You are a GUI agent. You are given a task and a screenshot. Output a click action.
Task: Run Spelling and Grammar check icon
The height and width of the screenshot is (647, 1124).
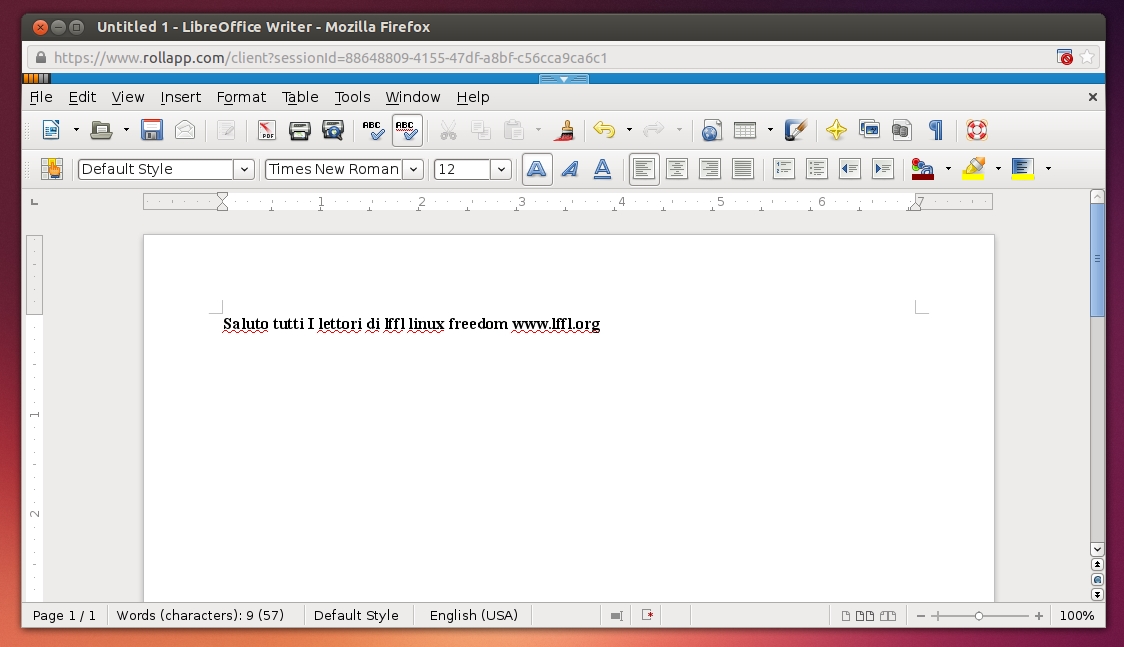373,130
